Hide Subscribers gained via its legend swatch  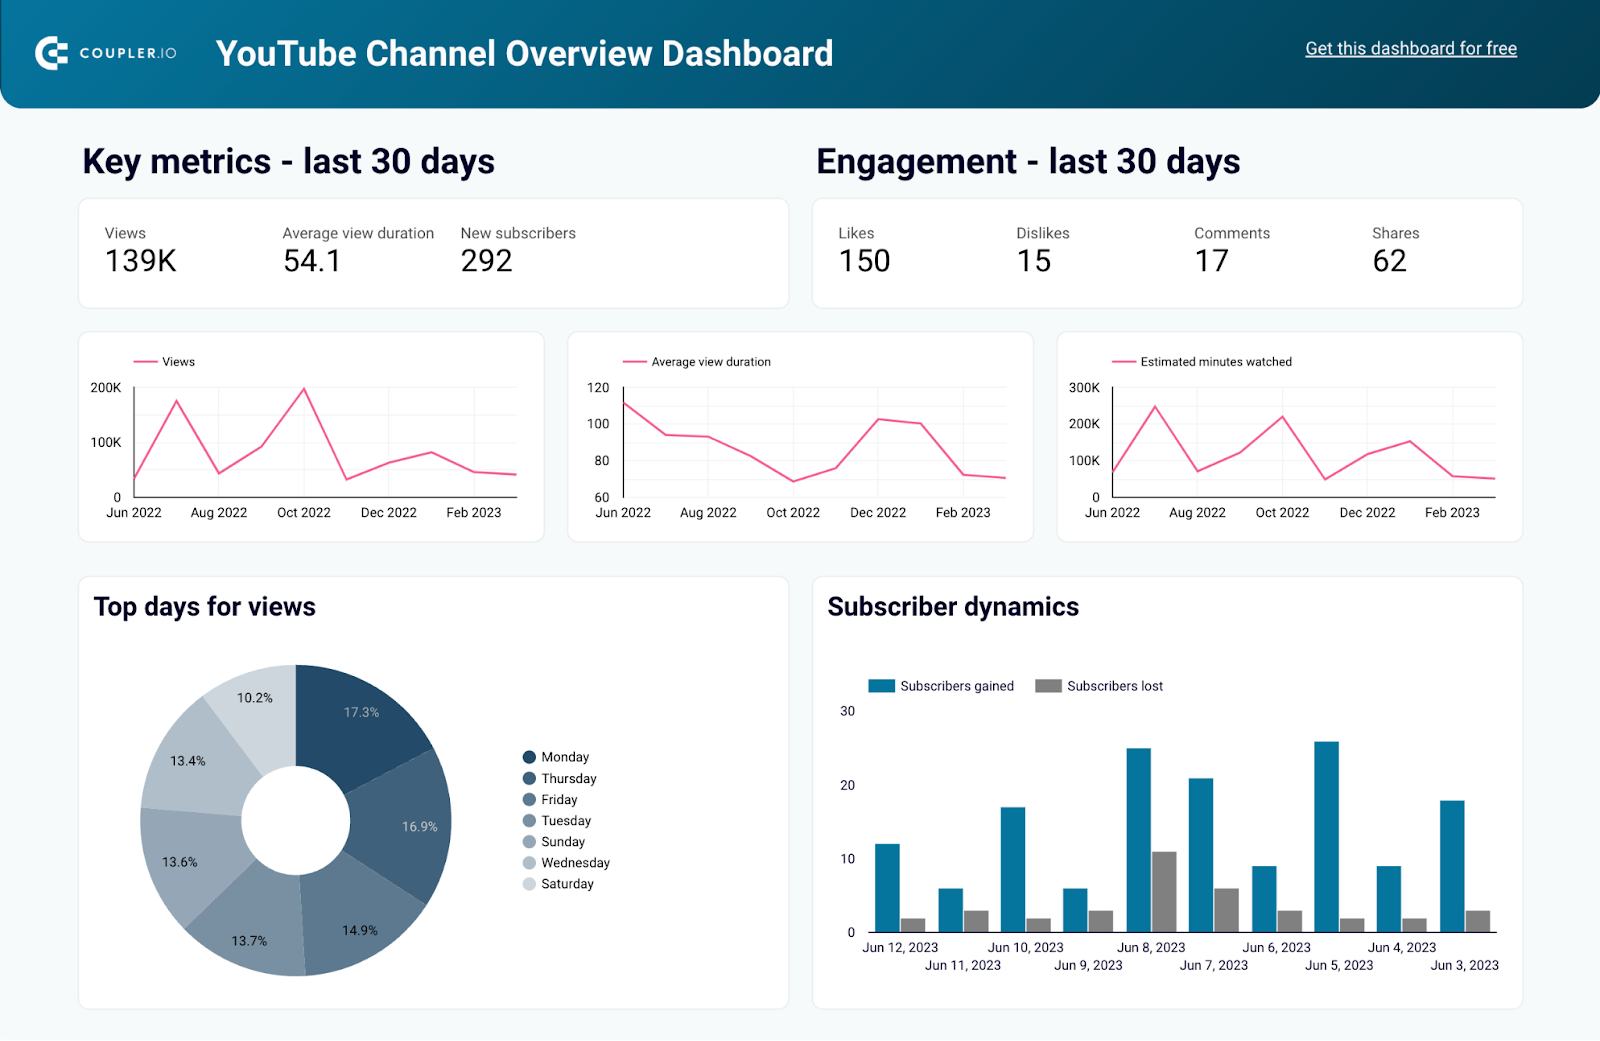pyautogui.click(x=880, y=685)
